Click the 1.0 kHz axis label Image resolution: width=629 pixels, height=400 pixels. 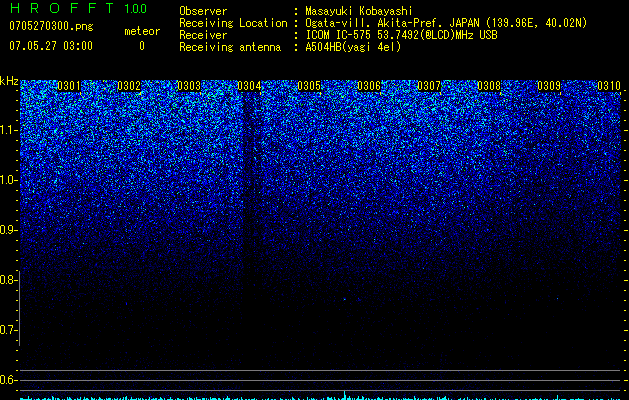click(x=9, y=180)
